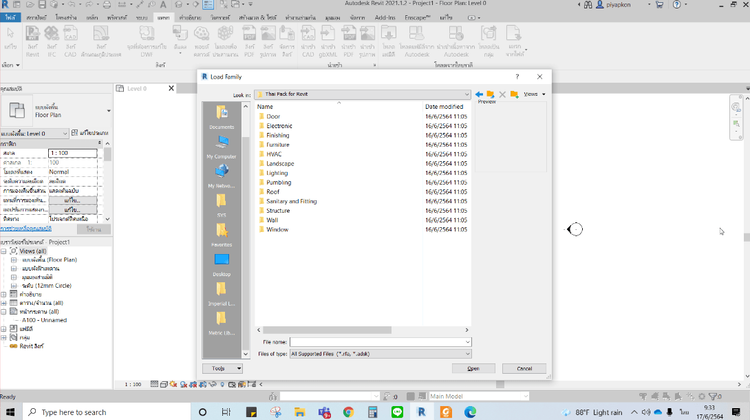
Task: Open the Floor Plan type selector dropdown
Action: click(x=109, y=111)
